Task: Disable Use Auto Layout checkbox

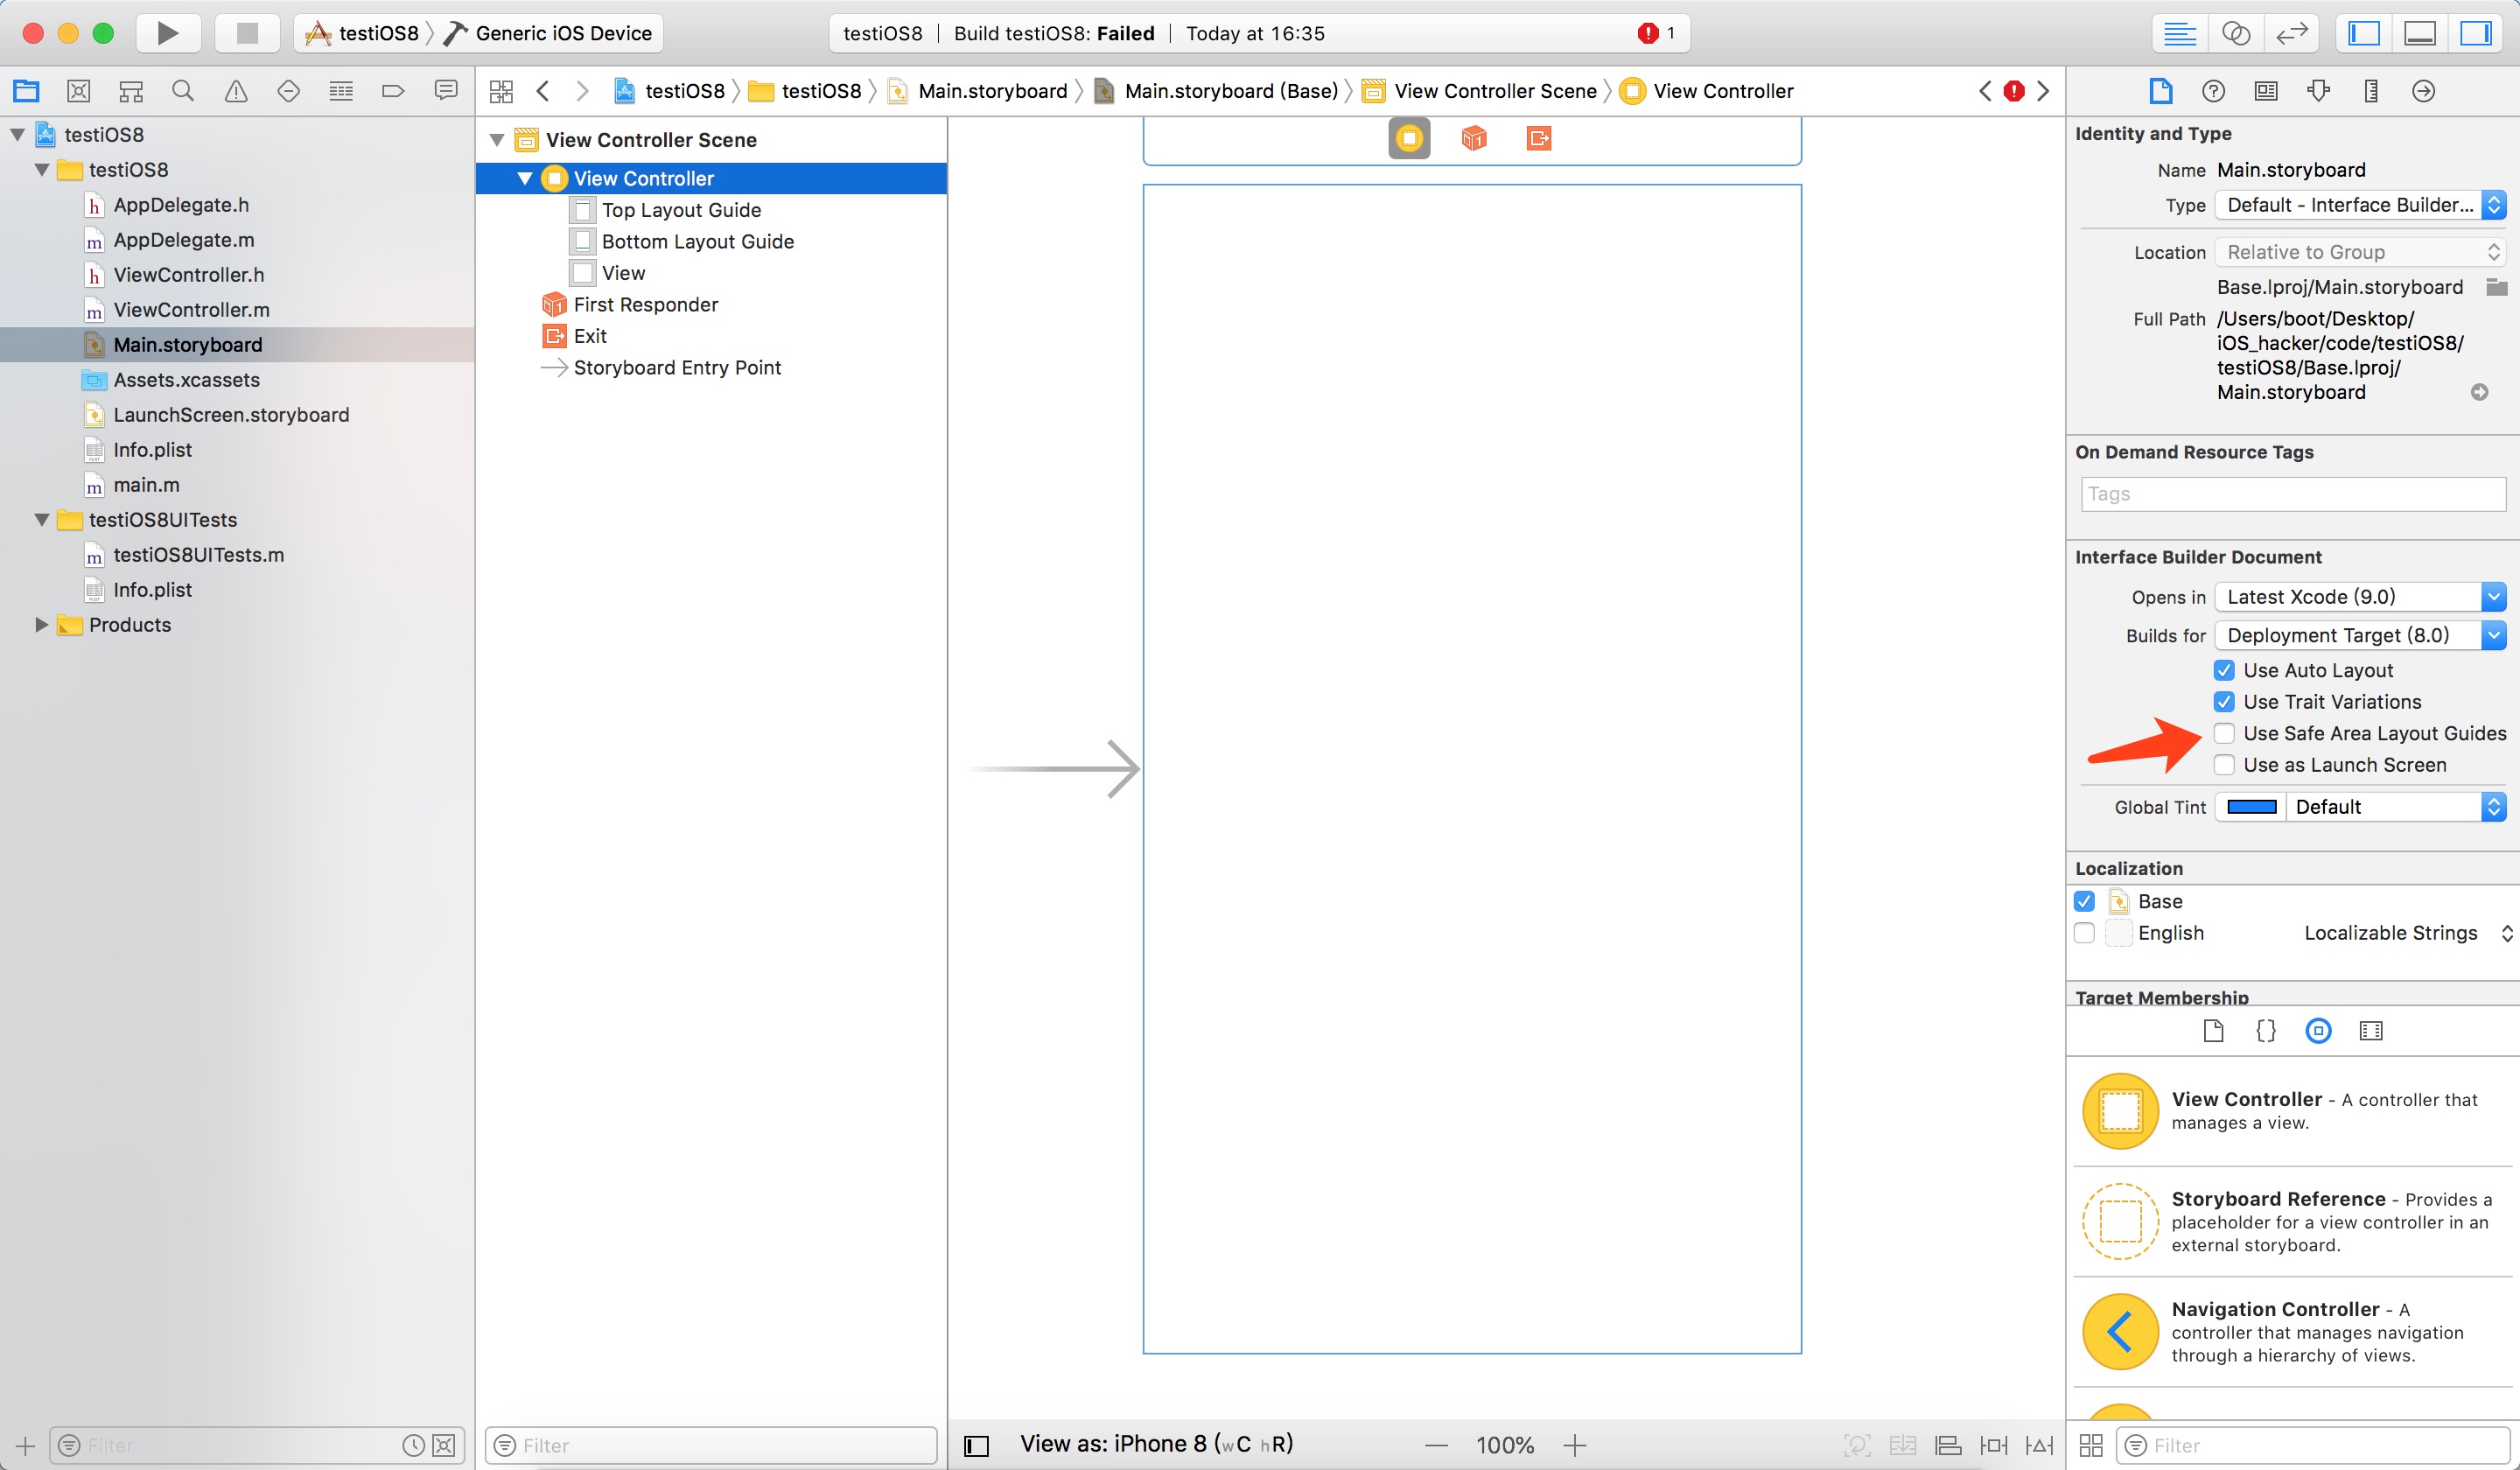Action: click(x=2224, y=670)
